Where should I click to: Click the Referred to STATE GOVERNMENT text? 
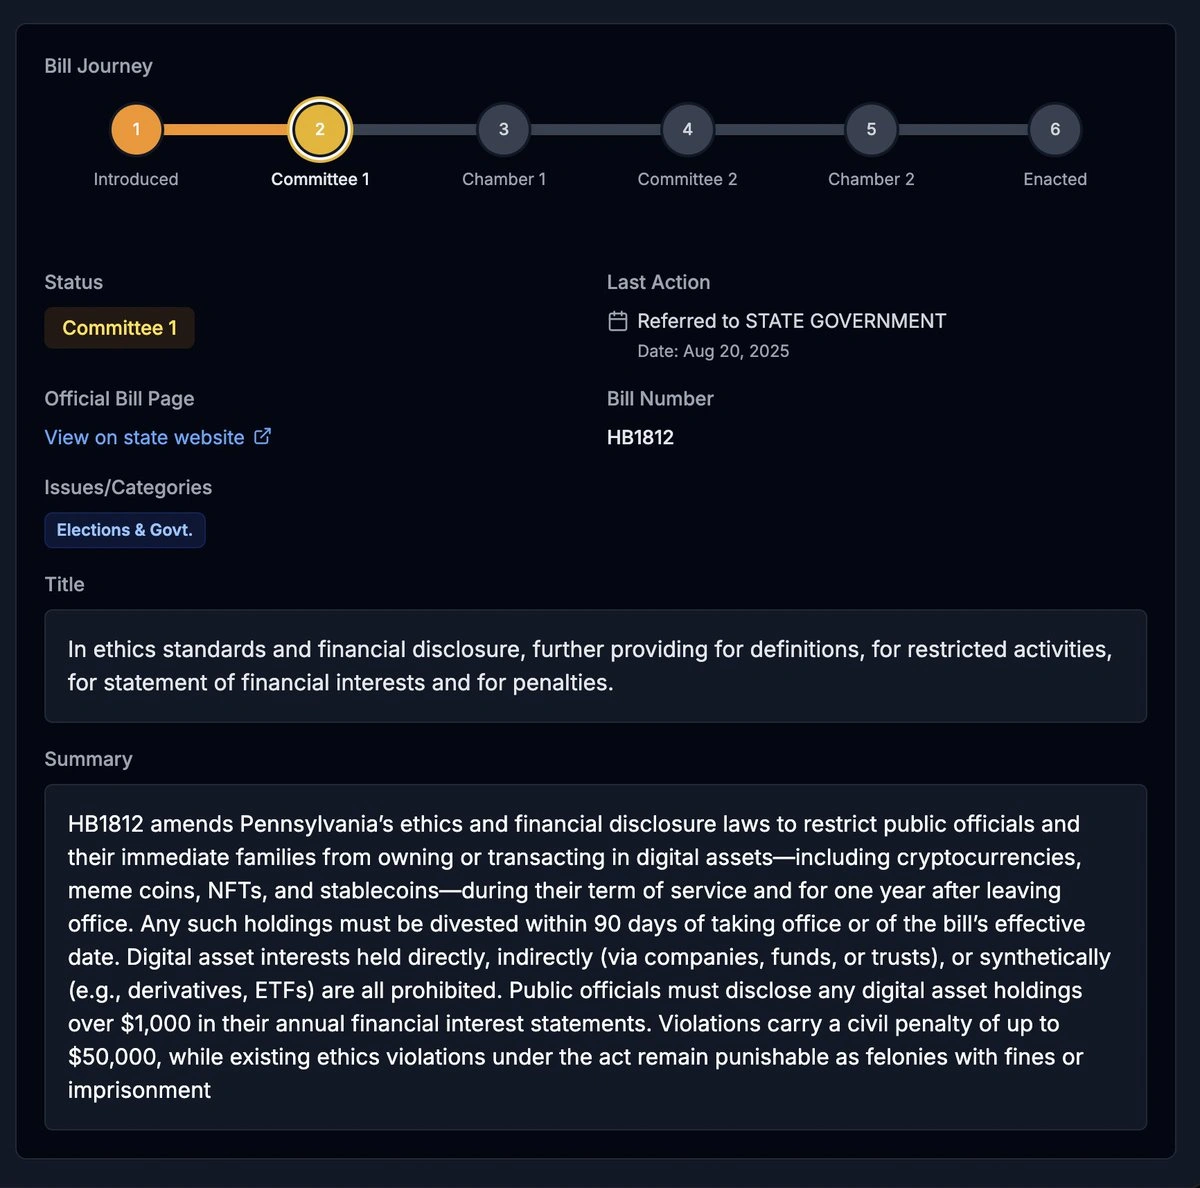click(791, 321)
